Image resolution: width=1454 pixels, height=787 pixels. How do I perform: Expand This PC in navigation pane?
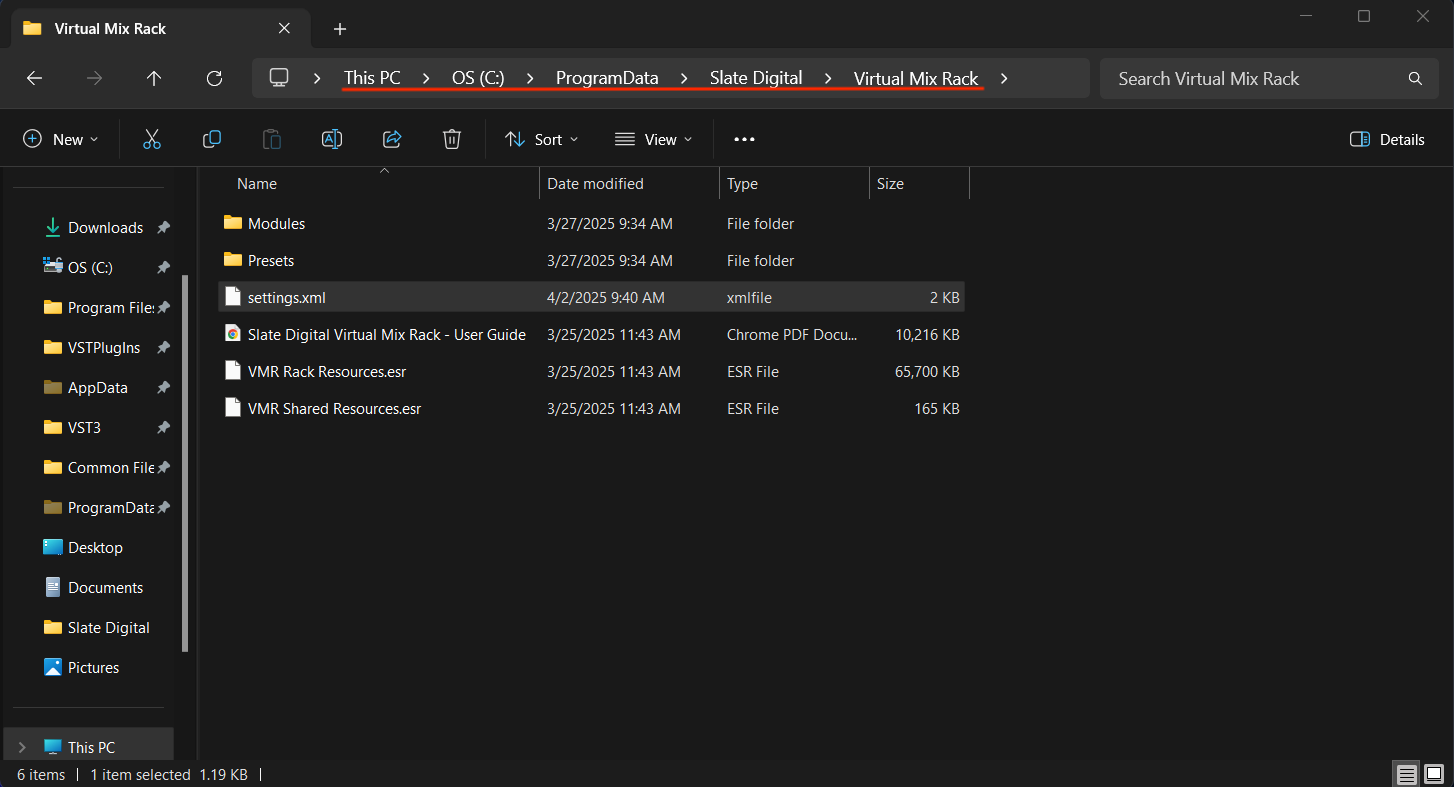click(x=22, y=747)
